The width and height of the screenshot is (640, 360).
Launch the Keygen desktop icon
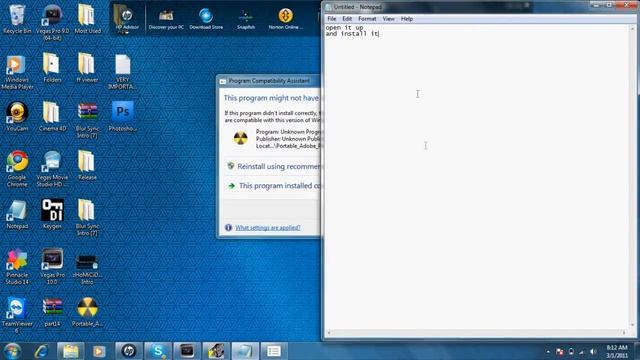pyautogui.click(x=52, y=215)
